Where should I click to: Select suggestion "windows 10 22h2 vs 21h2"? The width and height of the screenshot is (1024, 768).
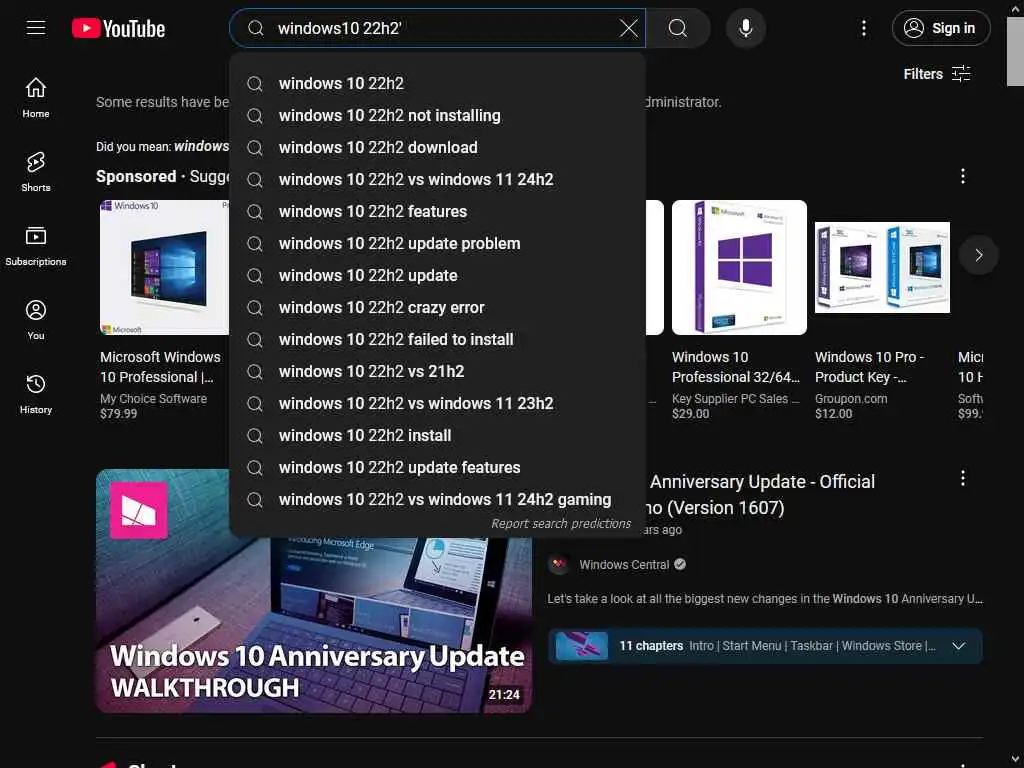(437, 372)
